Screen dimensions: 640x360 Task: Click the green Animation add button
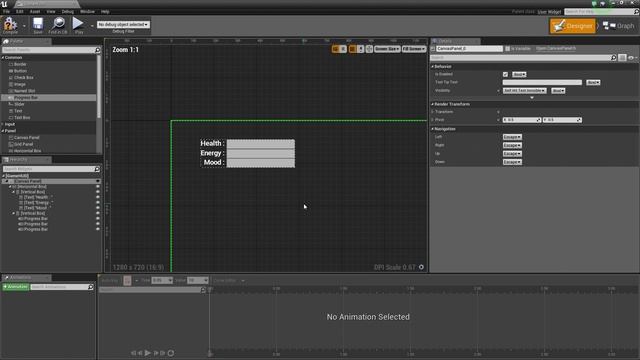(x=16, y=287)
